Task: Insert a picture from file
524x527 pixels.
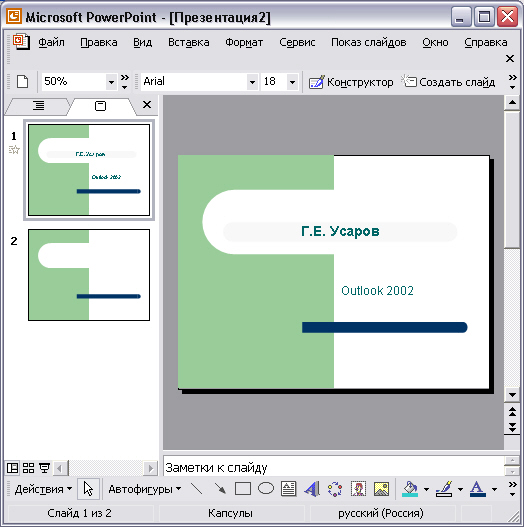Action: (x=381, y=489)
